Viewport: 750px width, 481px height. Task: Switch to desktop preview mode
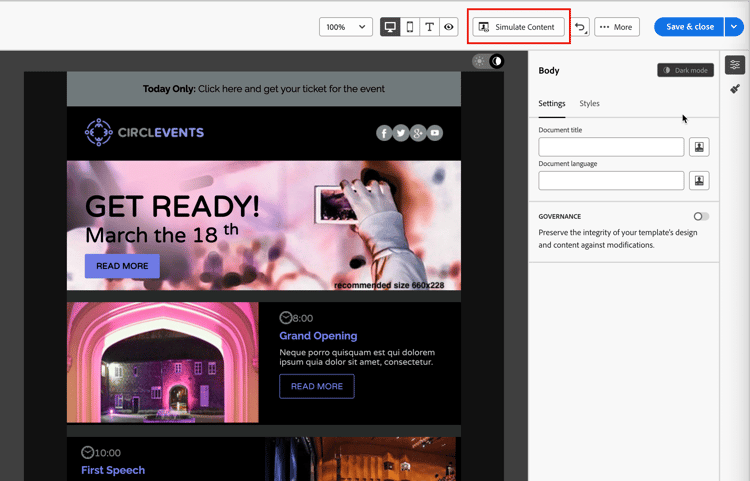390,27
